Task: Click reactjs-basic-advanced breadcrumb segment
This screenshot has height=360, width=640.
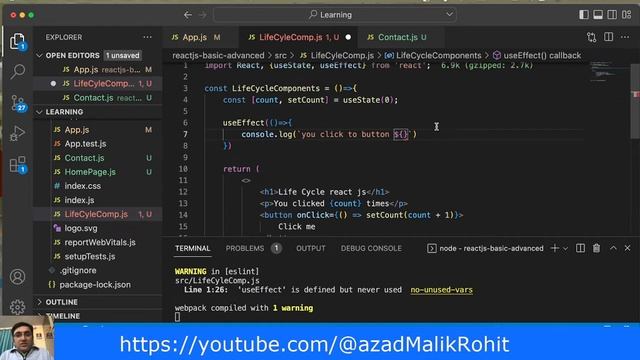Action: [218, 56]
